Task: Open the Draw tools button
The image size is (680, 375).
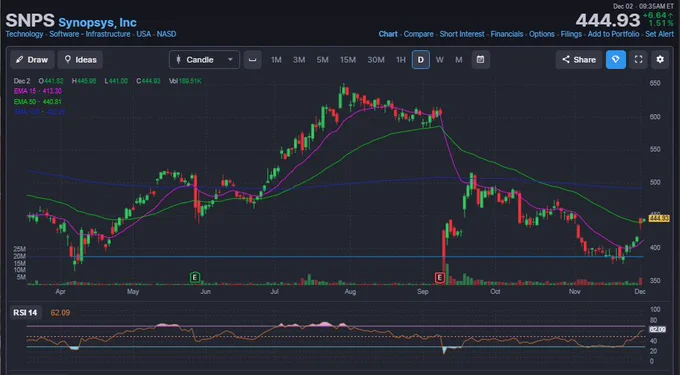Action: (x=32, y=60)
